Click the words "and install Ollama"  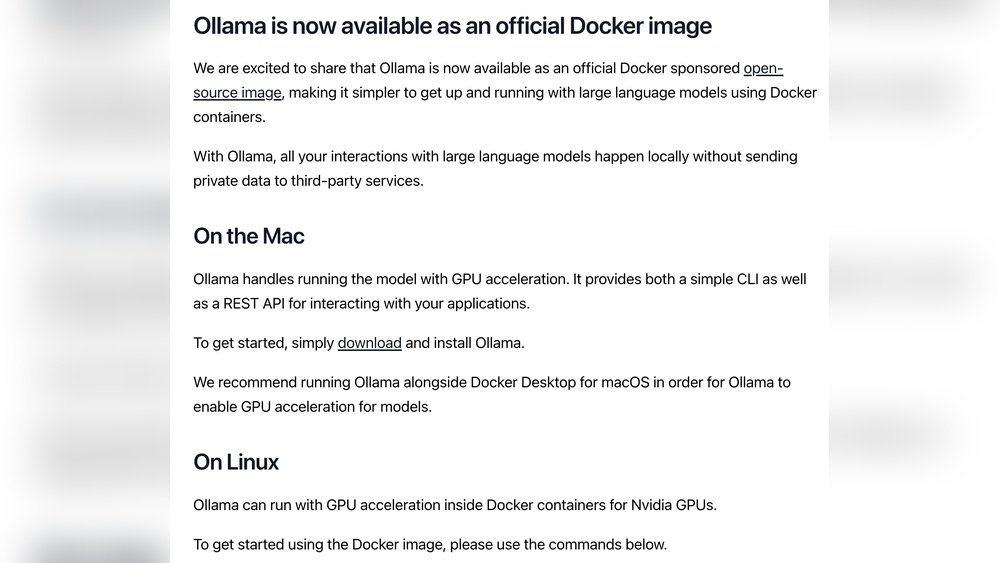tap(465, 343)
